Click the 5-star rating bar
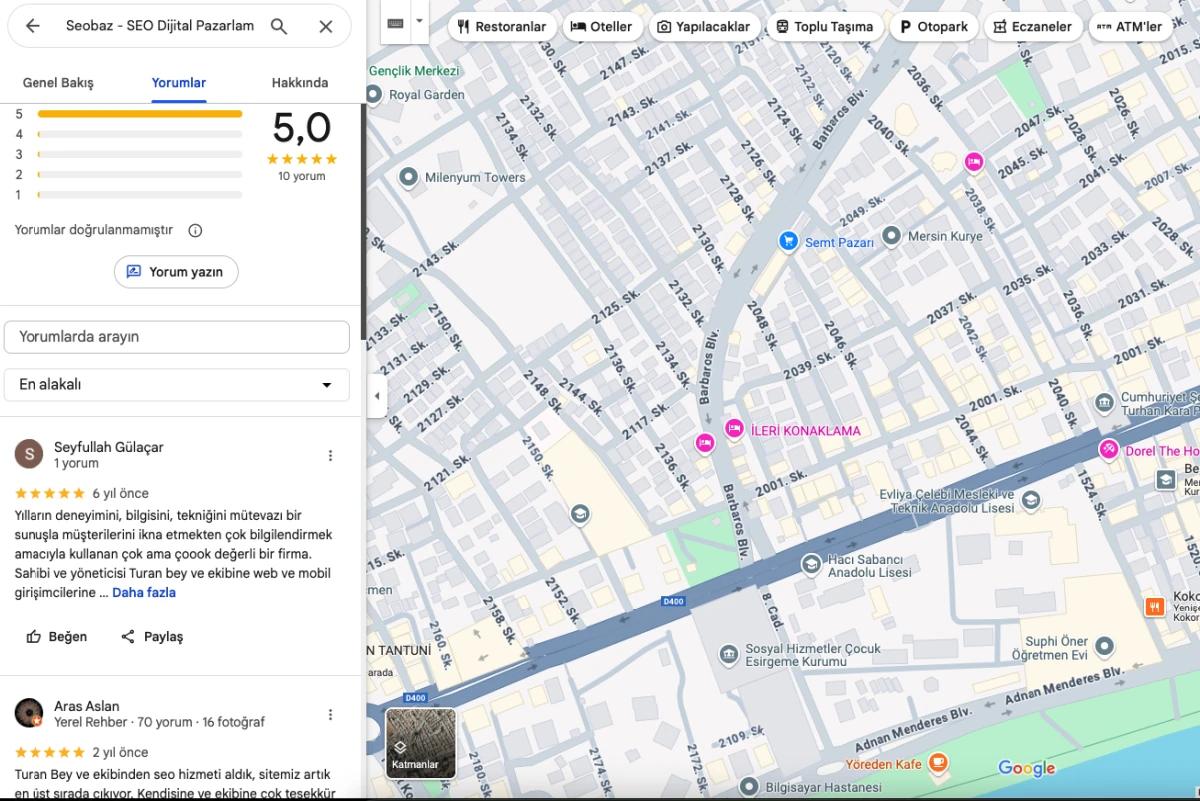 point(140,114)
